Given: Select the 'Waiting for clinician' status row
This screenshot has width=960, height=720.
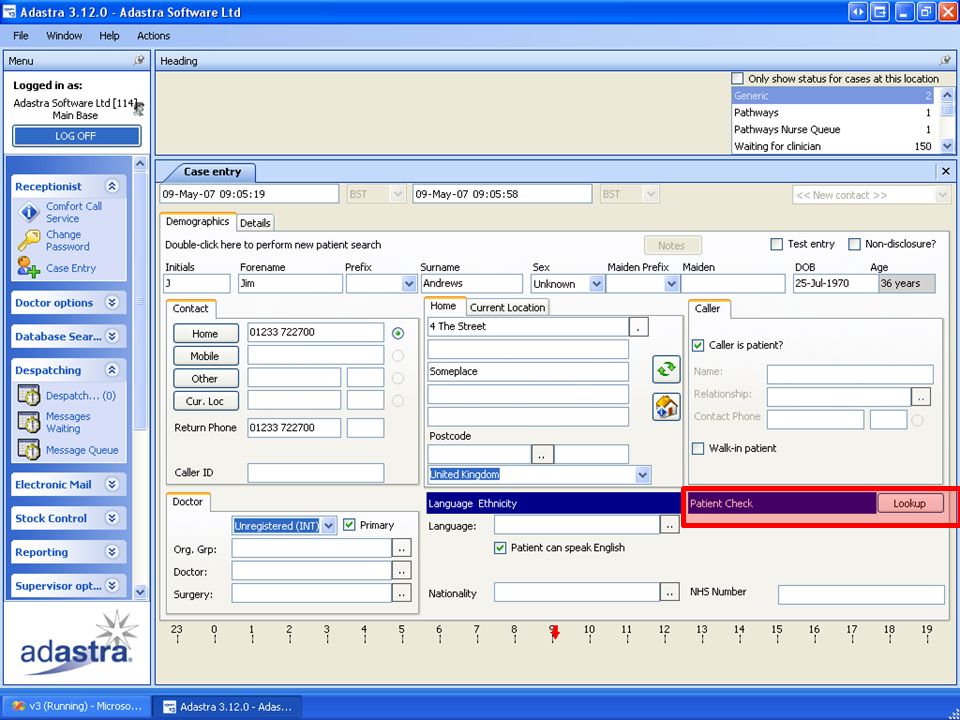Looking at the screenshot, I should coord(834,146).
